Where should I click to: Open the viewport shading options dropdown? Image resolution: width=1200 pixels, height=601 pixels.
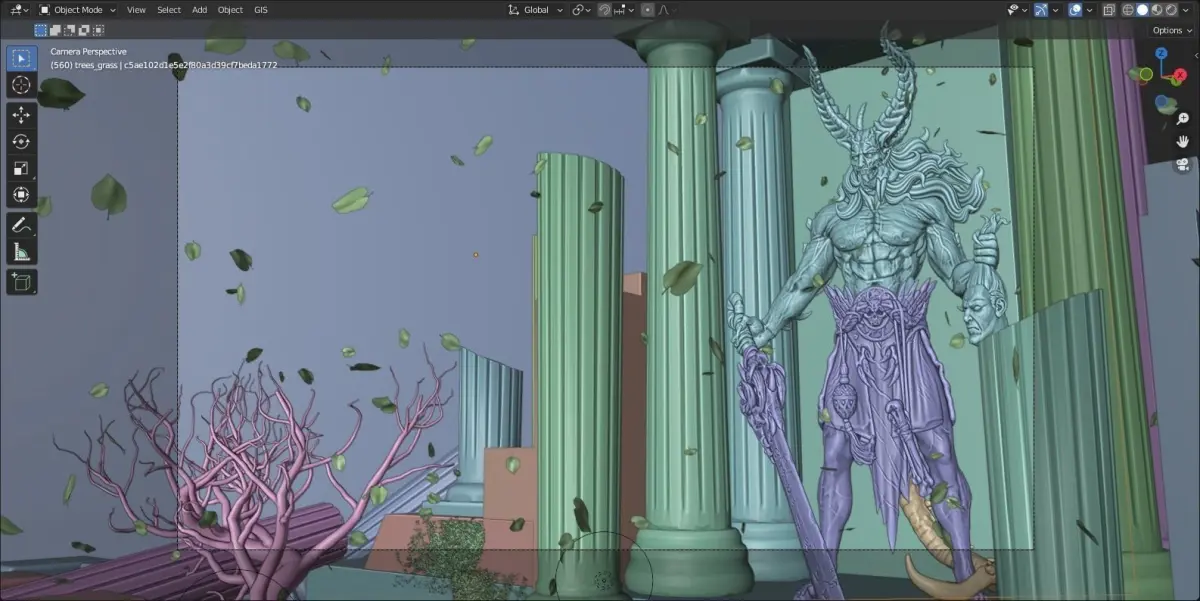point(1185,10)
